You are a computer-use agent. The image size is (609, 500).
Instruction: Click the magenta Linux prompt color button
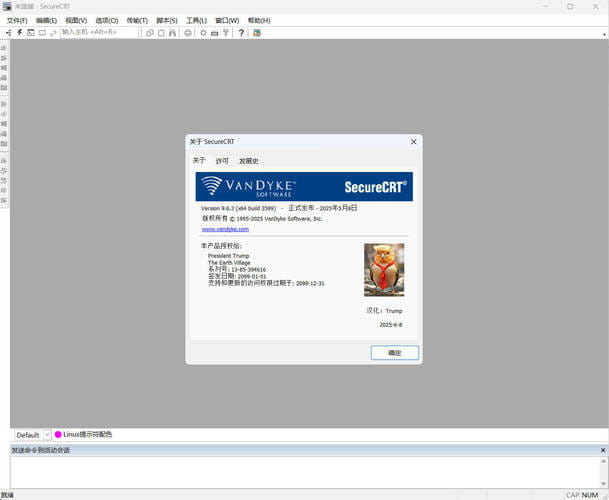[x=58, y=435]
